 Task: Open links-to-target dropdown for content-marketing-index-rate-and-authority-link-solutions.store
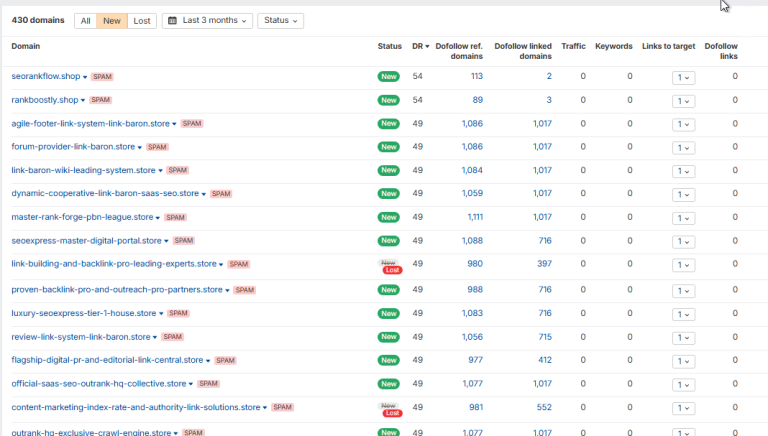[683, 408]
